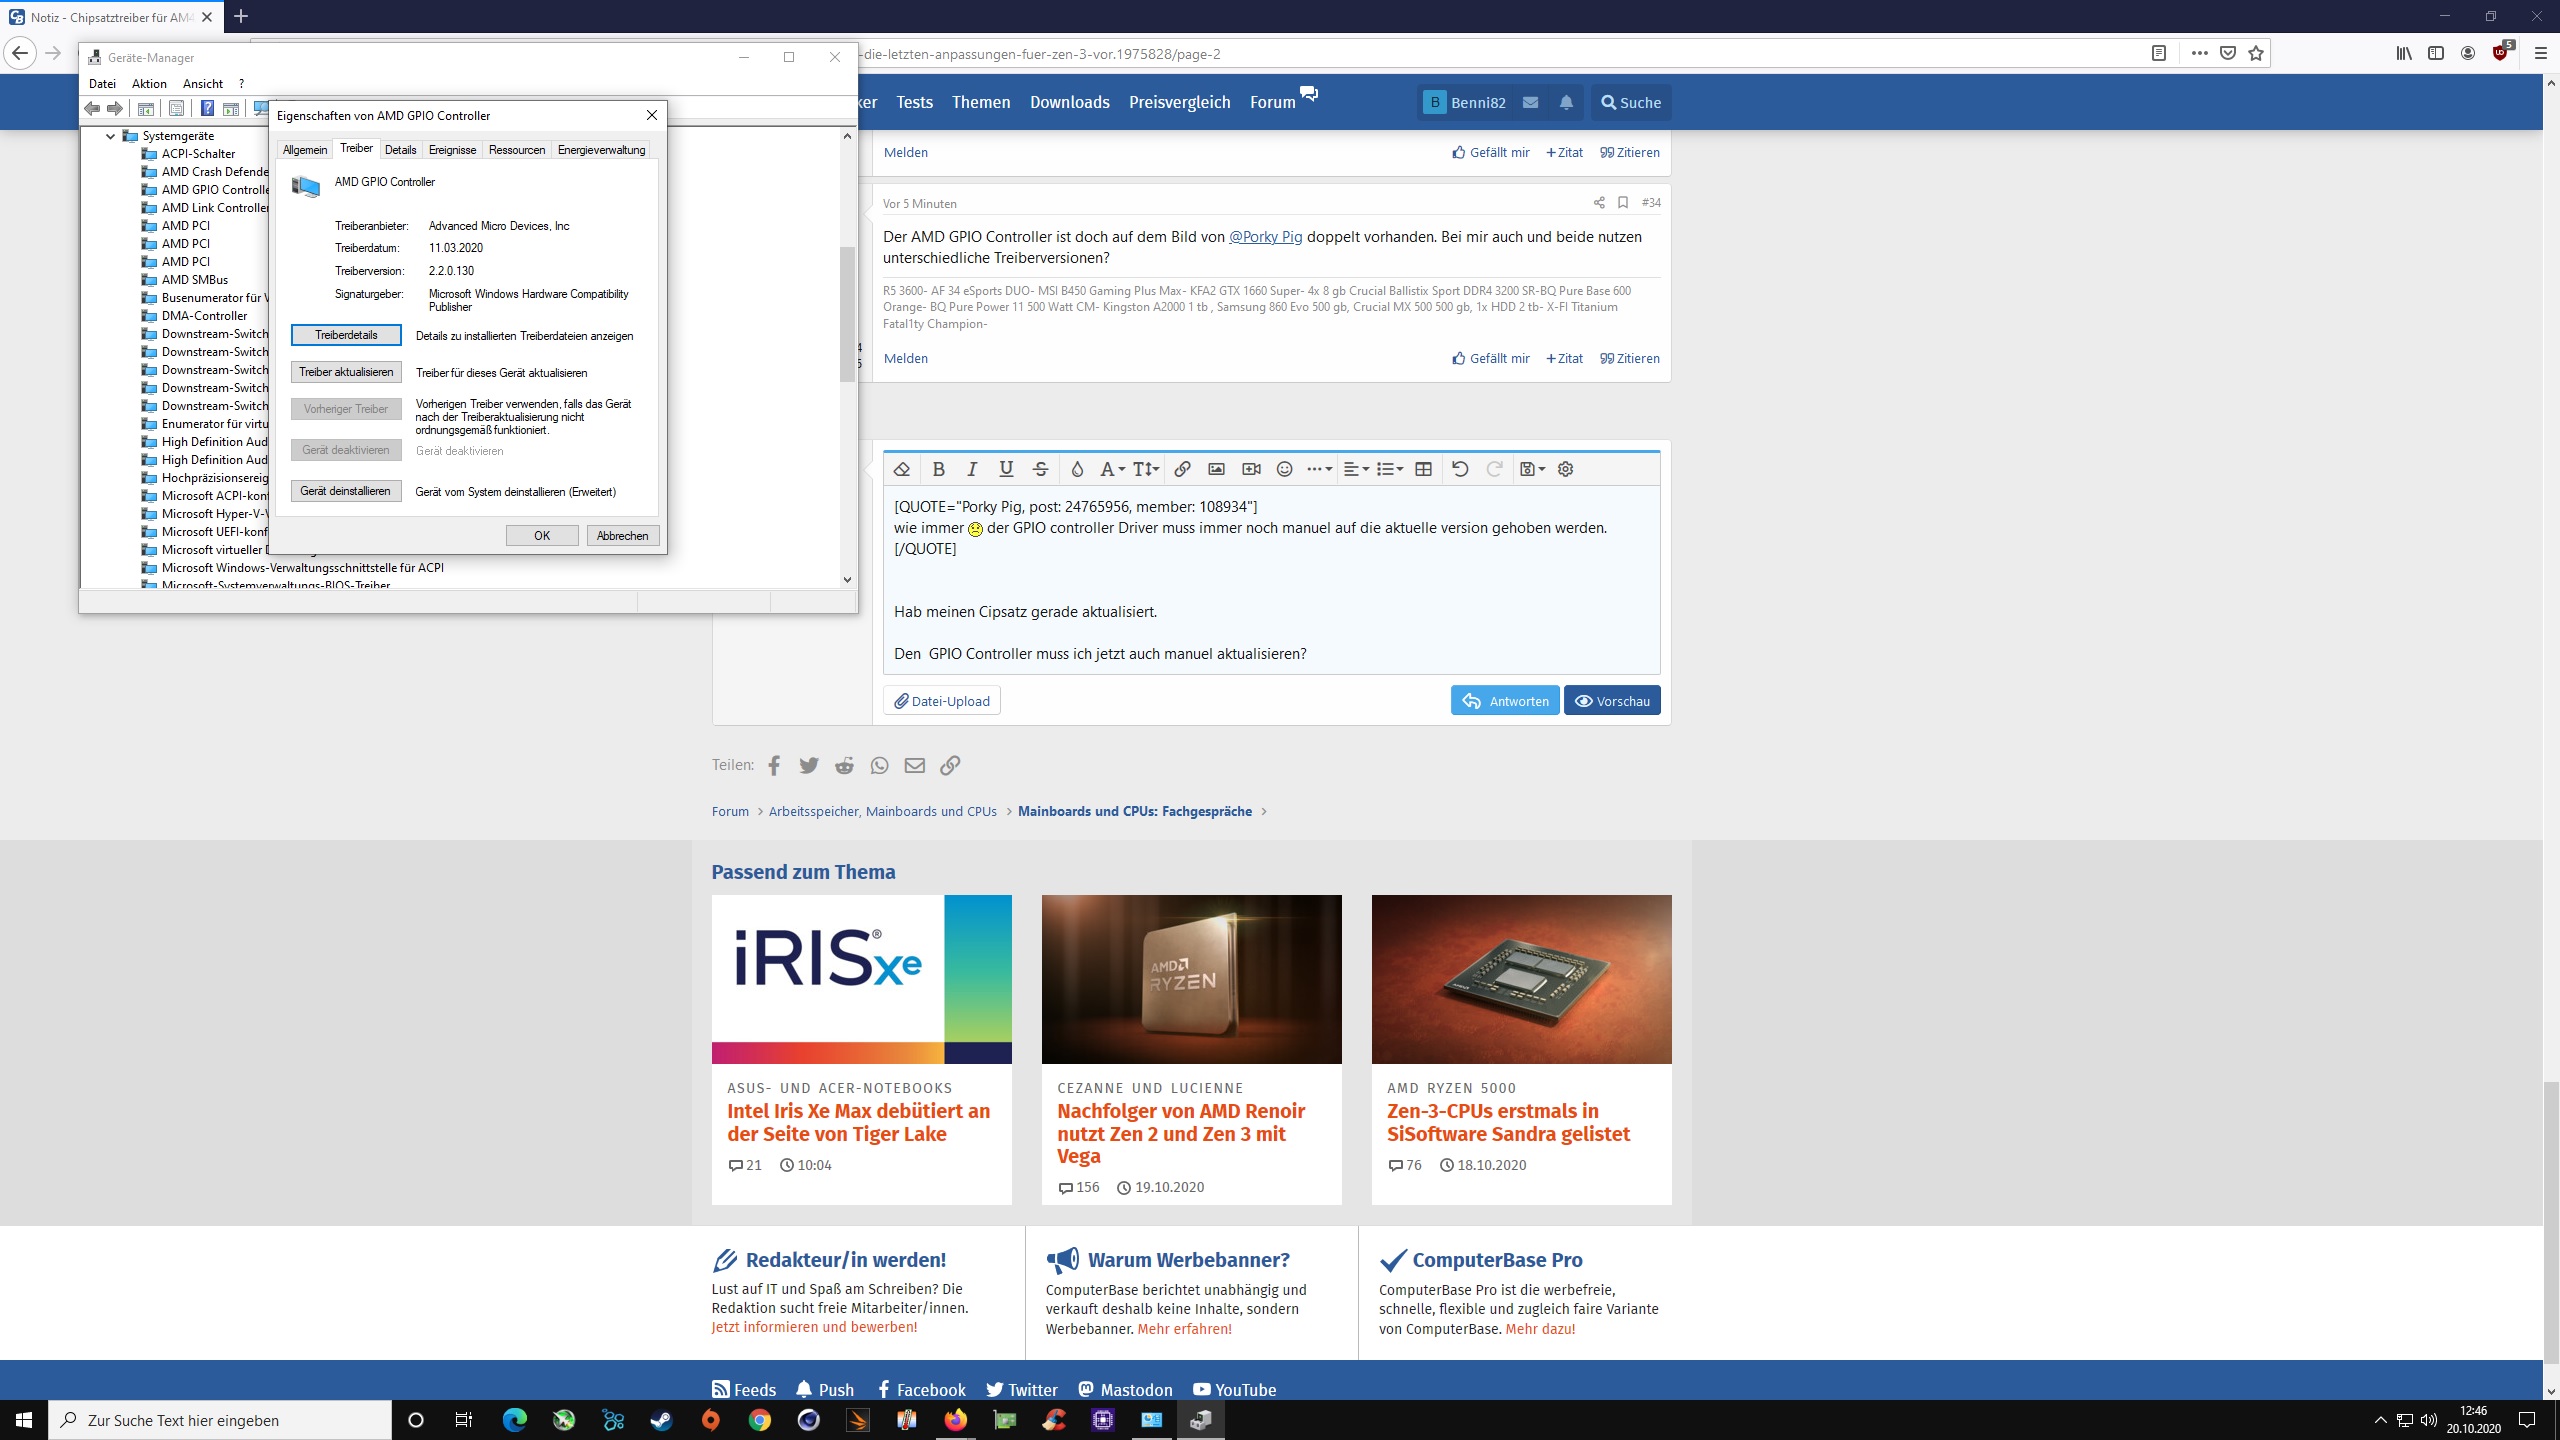Click the remove formatting eraser icon
Viewport: 2560px width, 1440px height.
tap(901, 469)
